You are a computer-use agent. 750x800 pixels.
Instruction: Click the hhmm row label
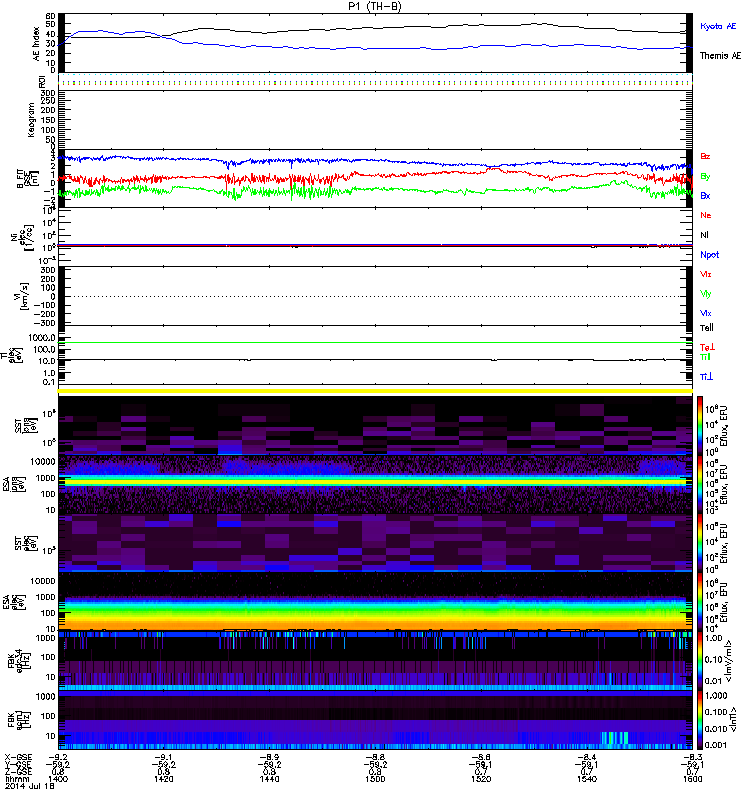[x=15, y=779]
